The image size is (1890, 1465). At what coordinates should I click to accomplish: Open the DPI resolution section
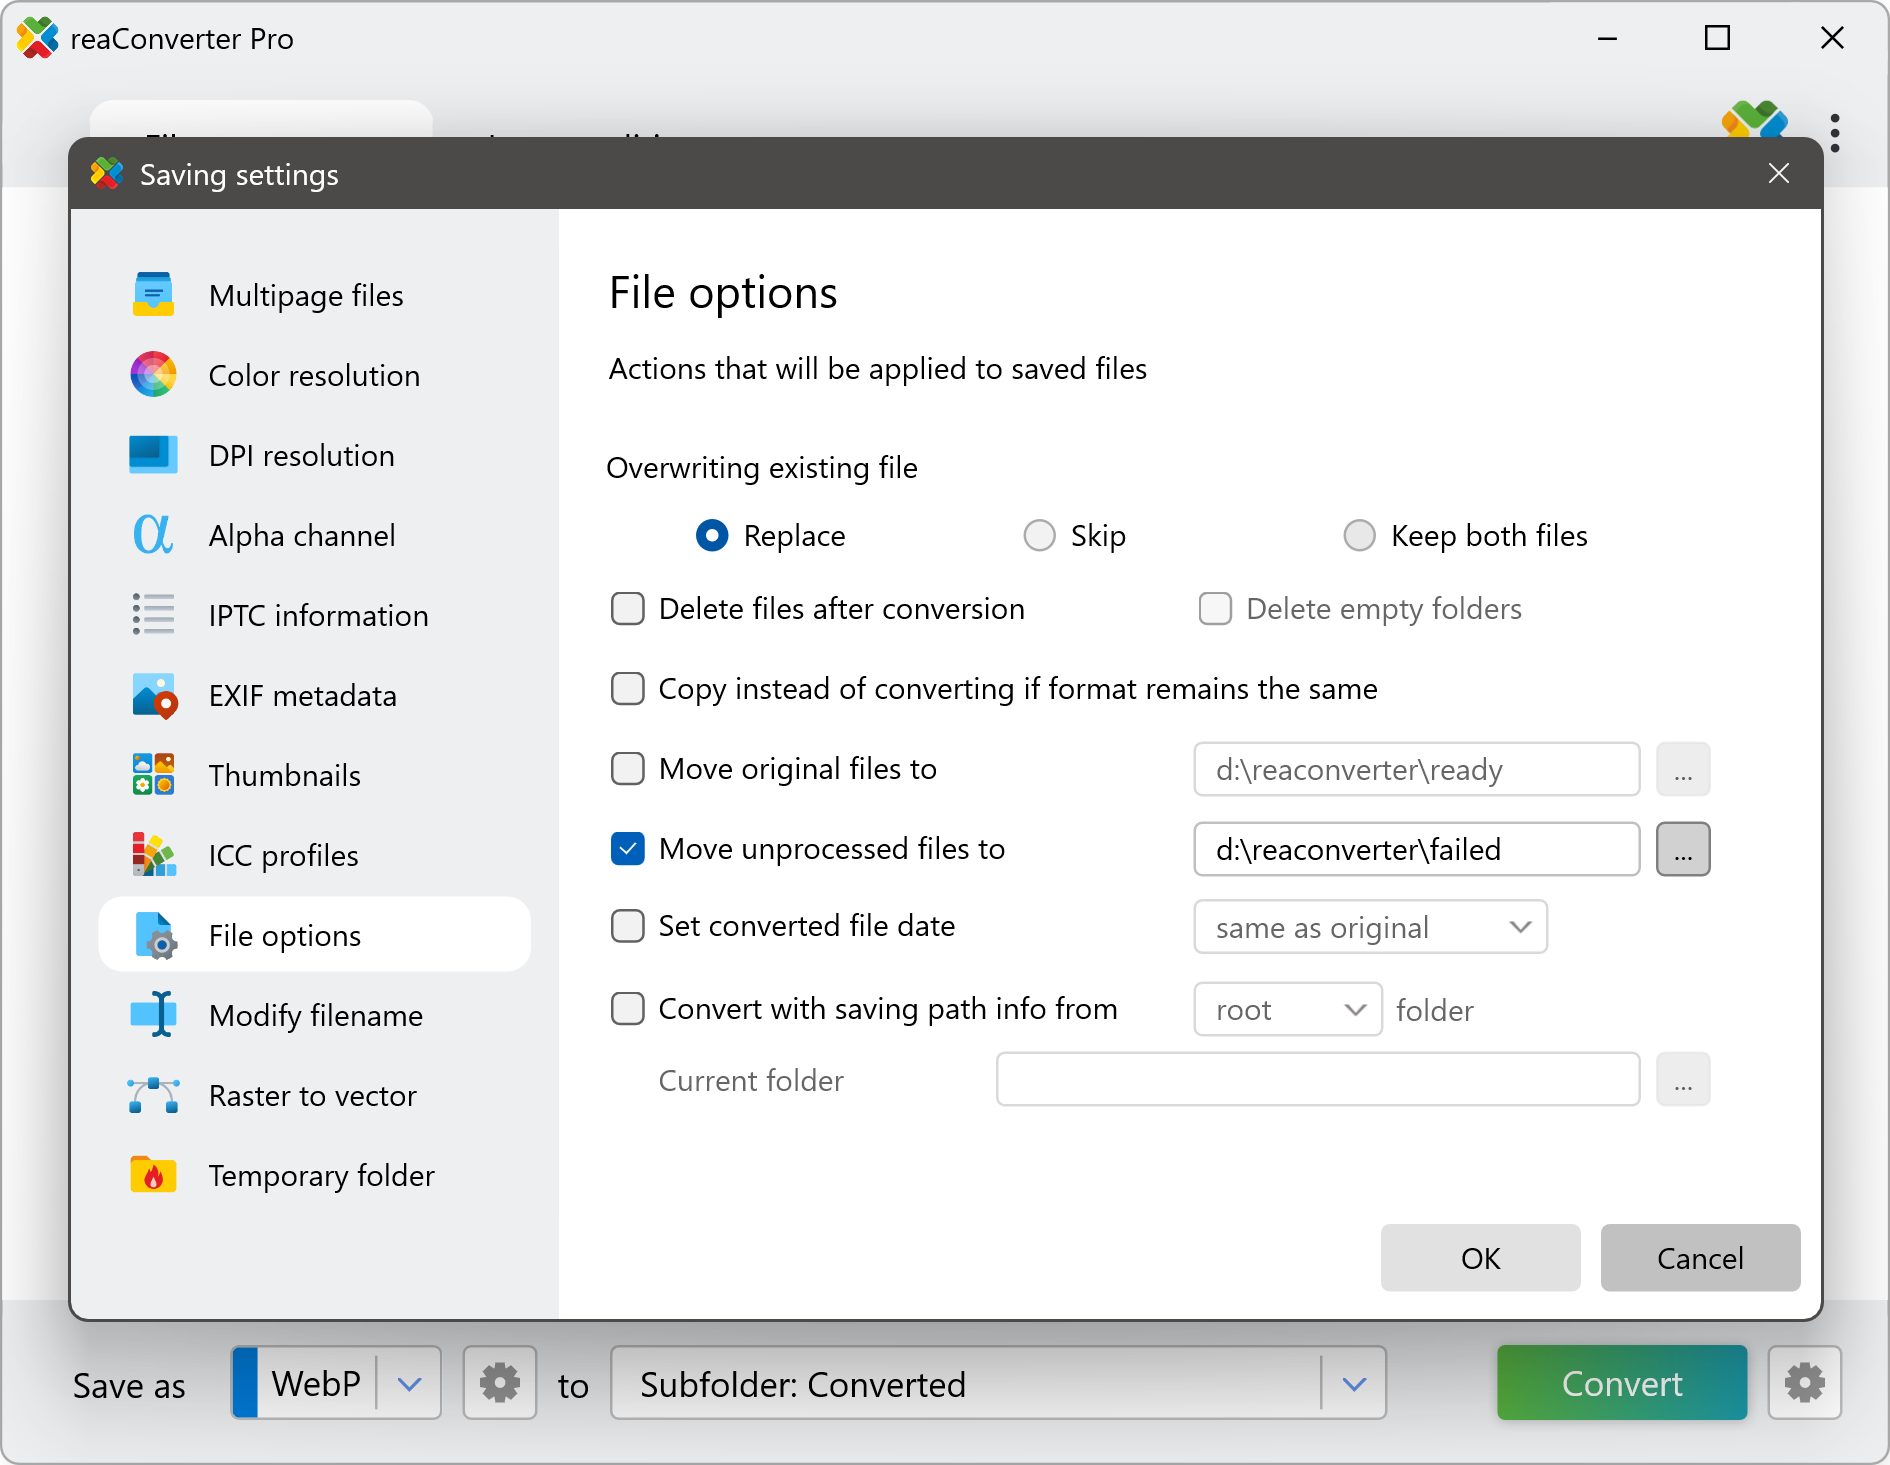(301, 455)
